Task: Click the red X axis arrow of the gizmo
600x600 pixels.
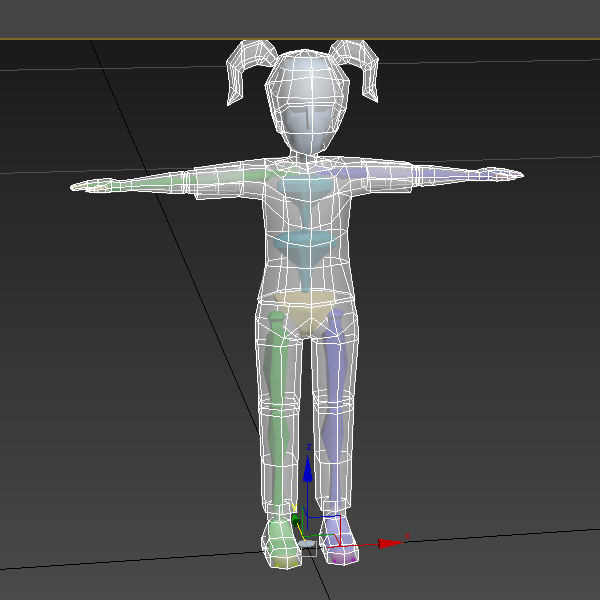Action: (x=390, y=544)
